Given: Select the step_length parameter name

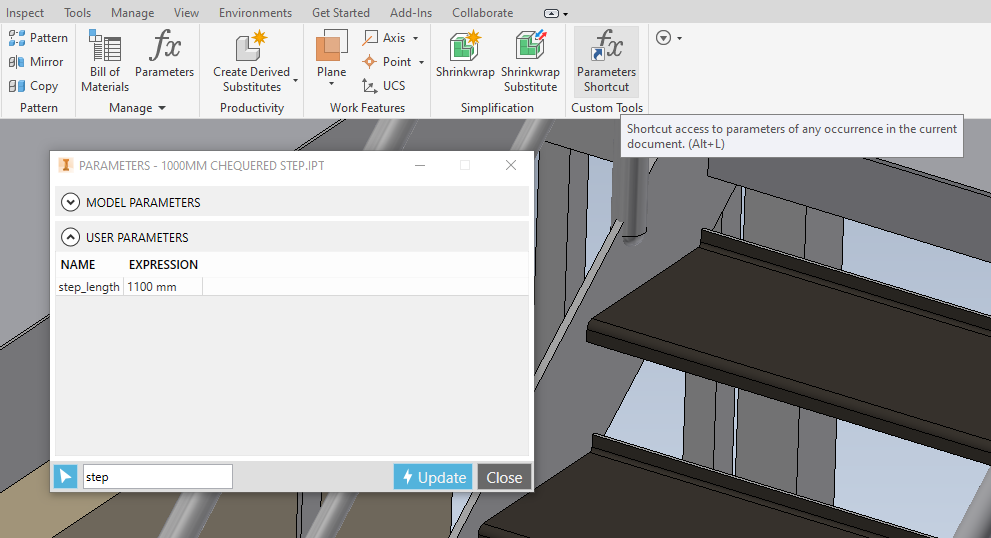Looking at the screenshot, I should pos(89,287).
